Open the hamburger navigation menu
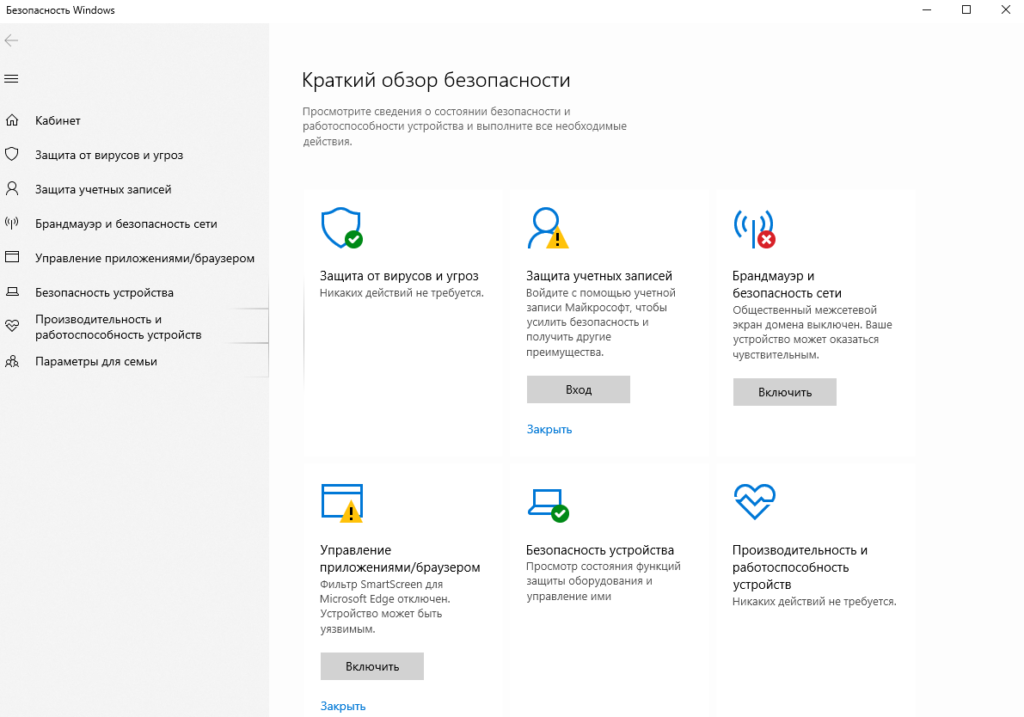Screen dimensions: 1024x717 click(11, 79)
